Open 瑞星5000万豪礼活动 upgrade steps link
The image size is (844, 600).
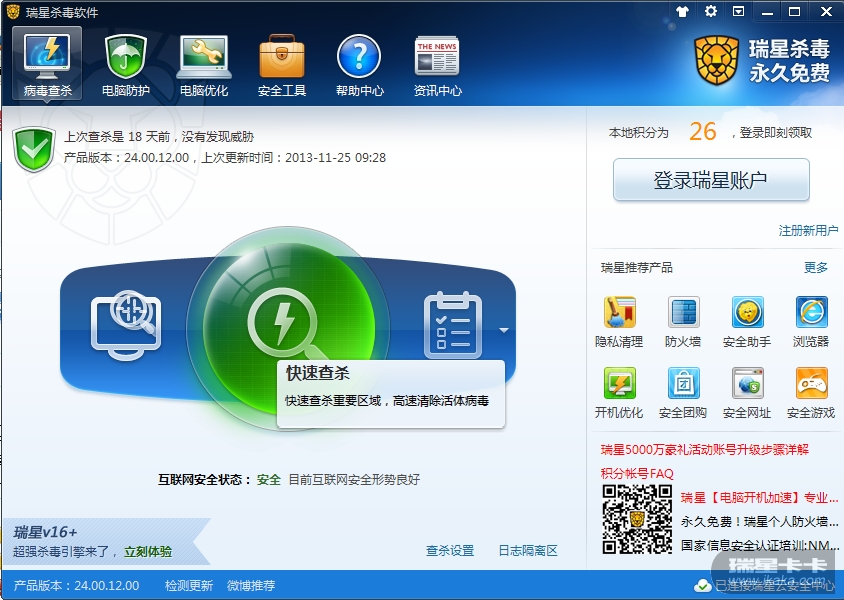point(705,449)
